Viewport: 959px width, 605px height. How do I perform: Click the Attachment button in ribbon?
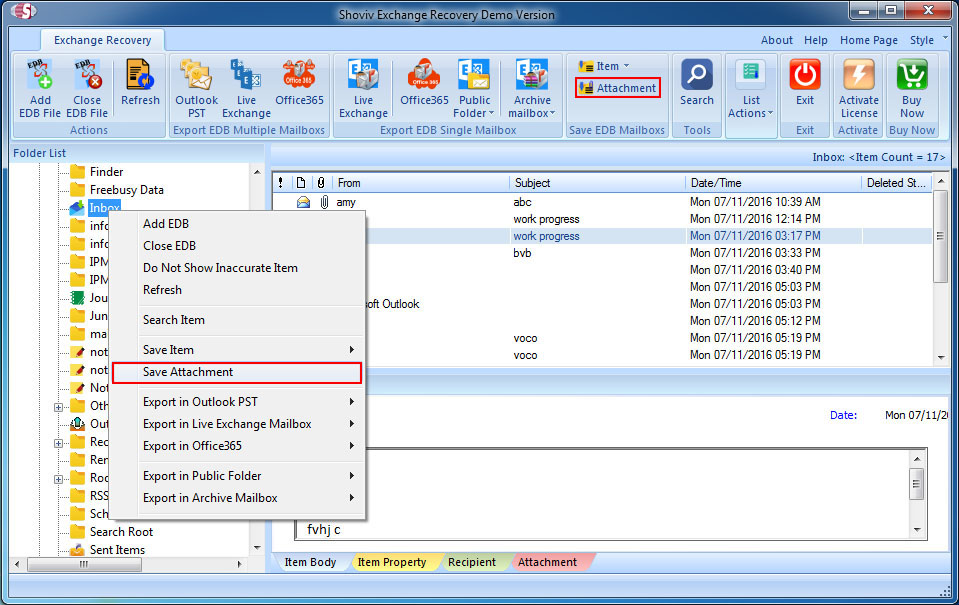click(618, 88)
